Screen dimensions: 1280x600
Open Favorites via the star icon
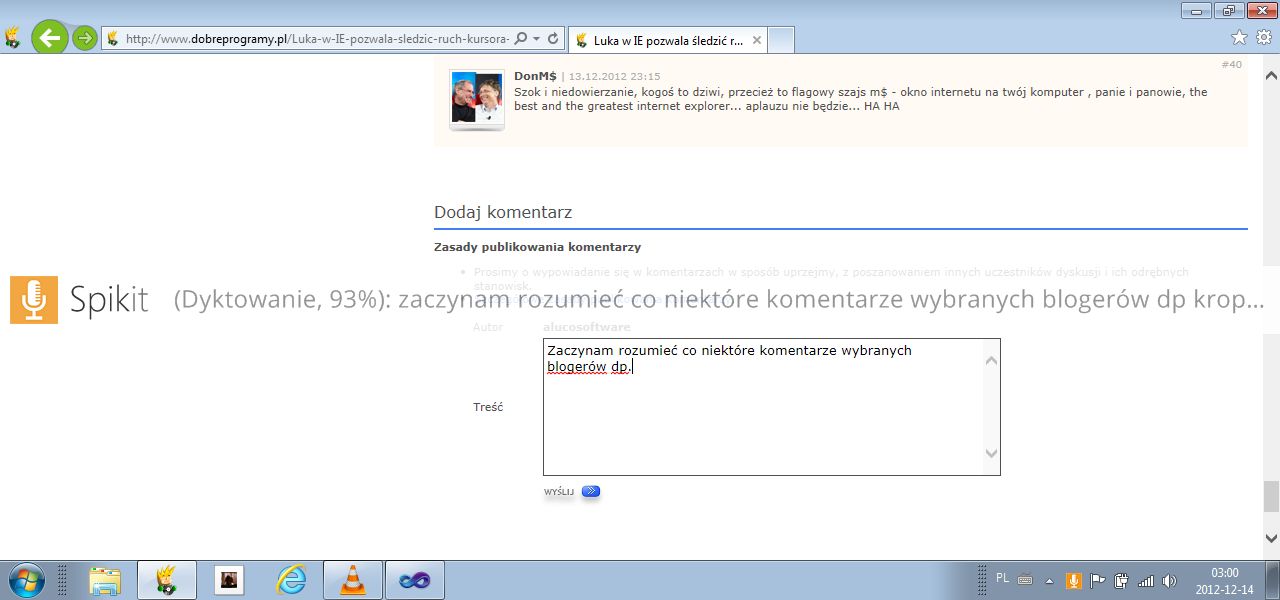pyautogui.click(x=1239, y=37)
